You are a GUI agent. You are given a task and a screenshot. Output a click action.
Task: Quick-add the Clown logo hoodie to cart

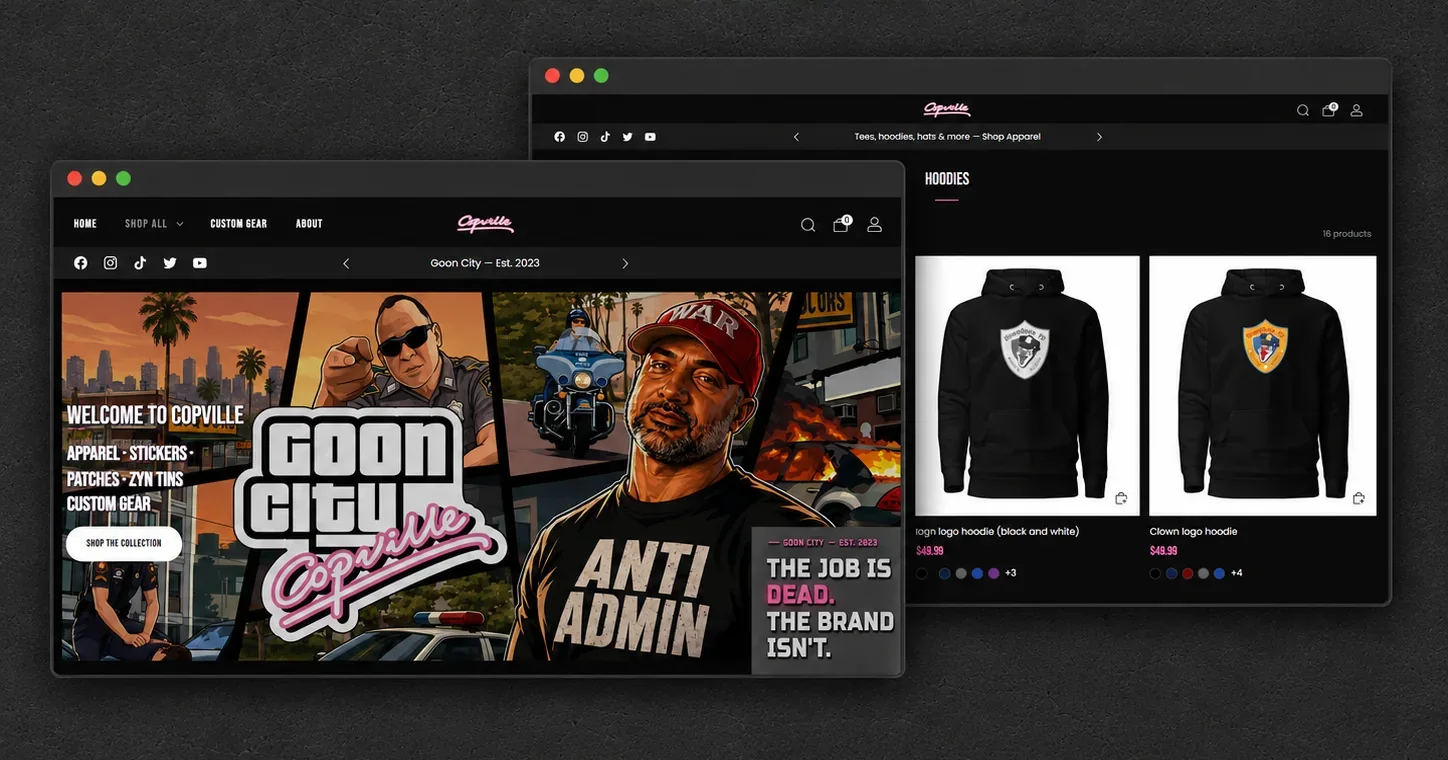click(x=1359, y=498)
